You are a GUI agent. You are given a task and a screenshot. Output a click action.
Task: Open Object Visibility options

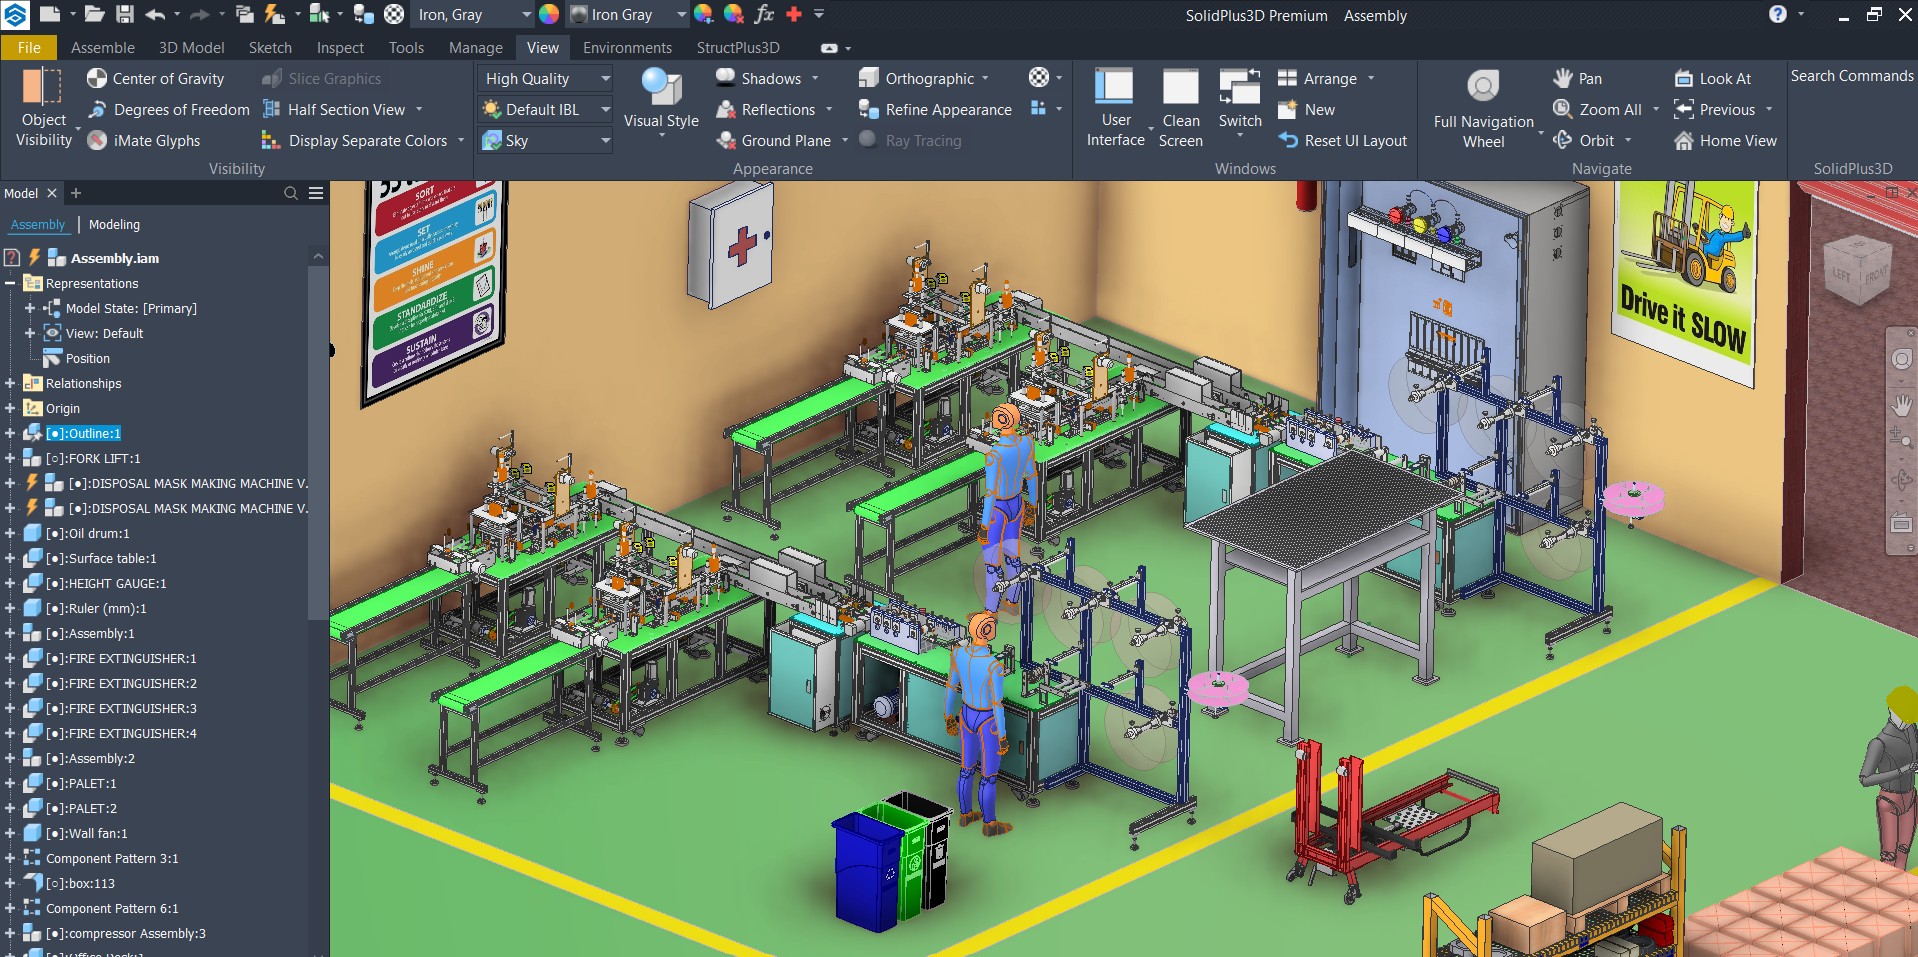point(44,108)
